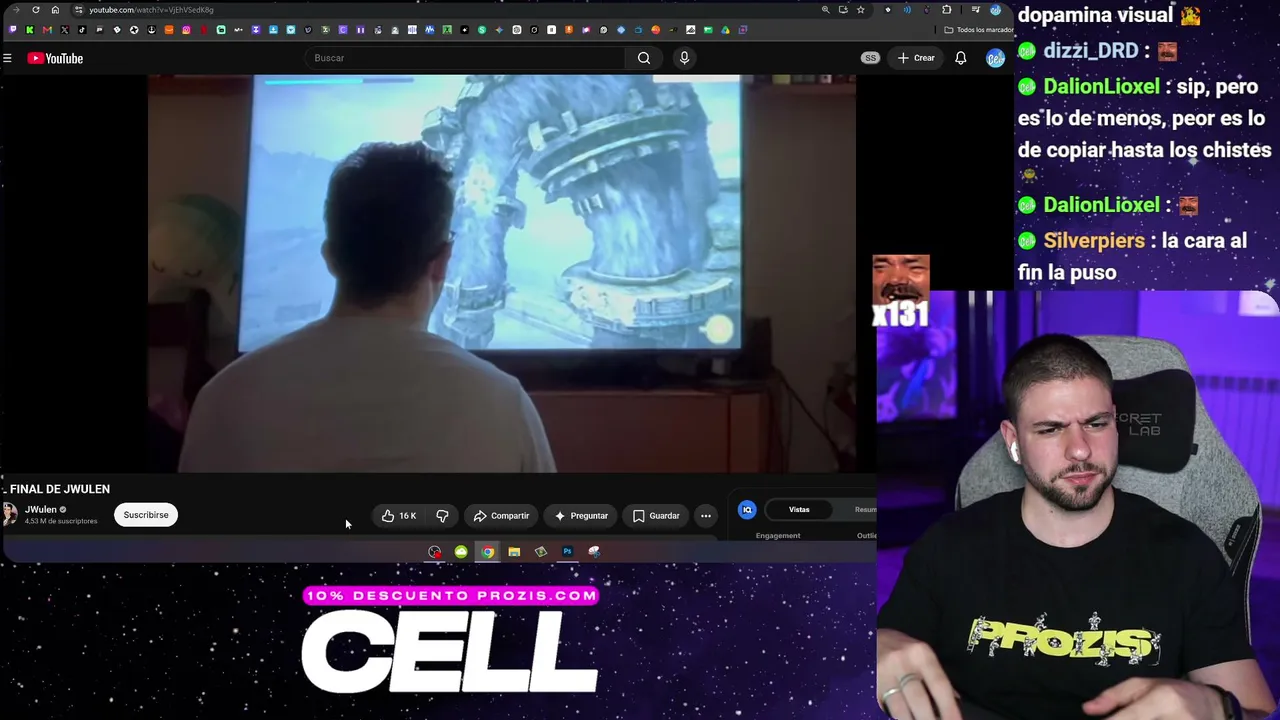Open the browser extensions puzzle icon
The width and height of the screenshot is (1280, 720).
(946, 10)
